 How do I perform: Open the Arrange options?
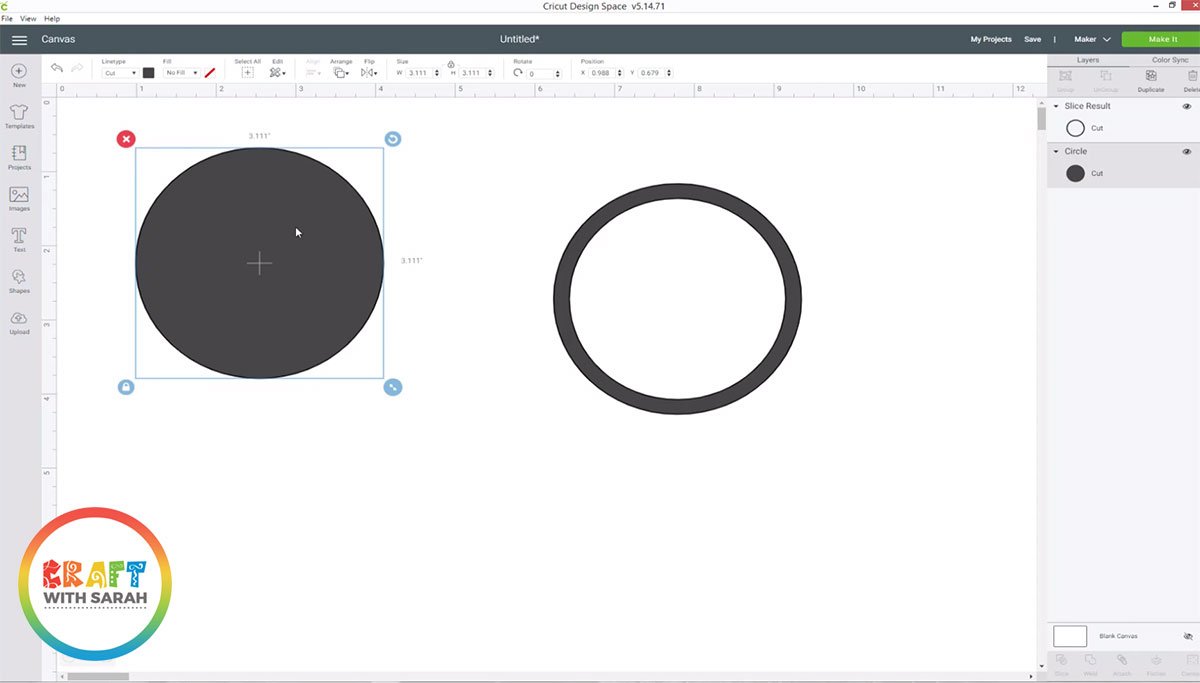click(341, 72)
